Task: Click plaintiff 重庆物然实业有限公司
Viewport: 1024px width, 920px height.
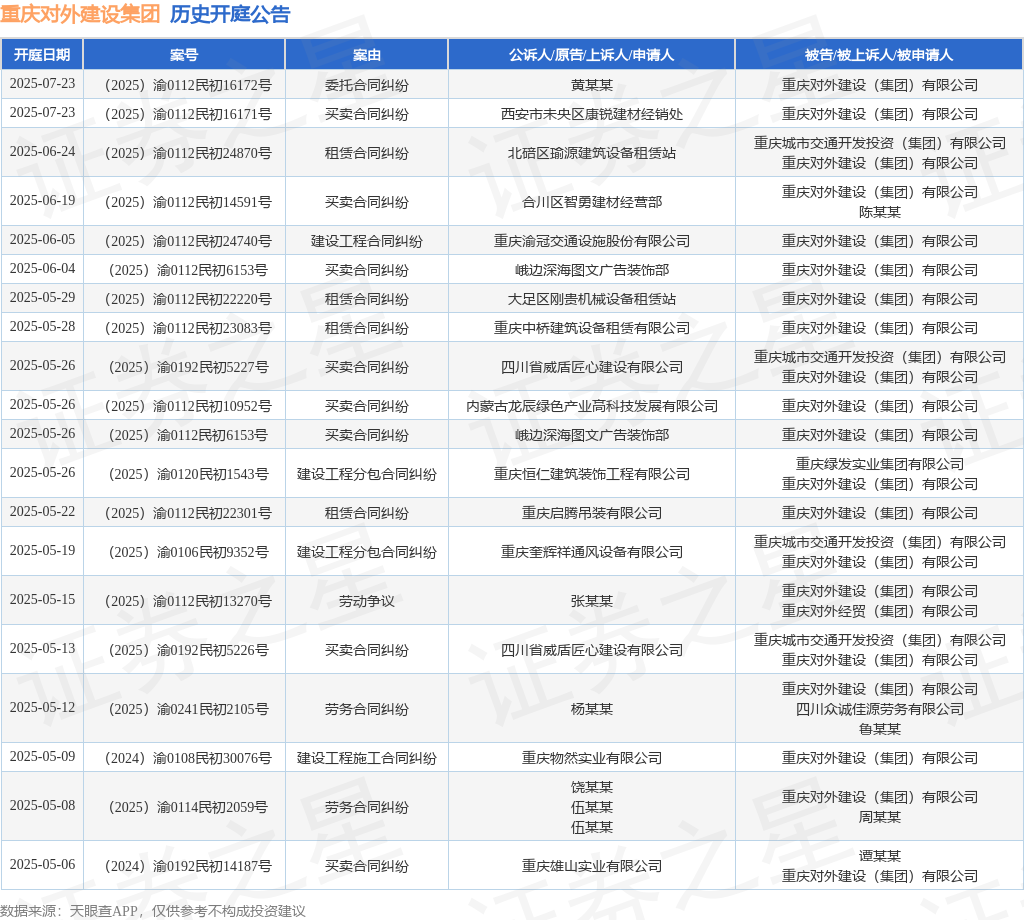Action: click(592, 758)
